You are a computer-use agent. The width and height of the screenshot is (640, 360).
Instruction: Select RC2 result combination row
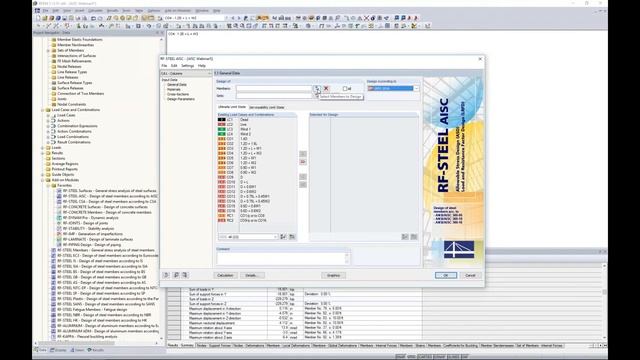tap(256, 220)
